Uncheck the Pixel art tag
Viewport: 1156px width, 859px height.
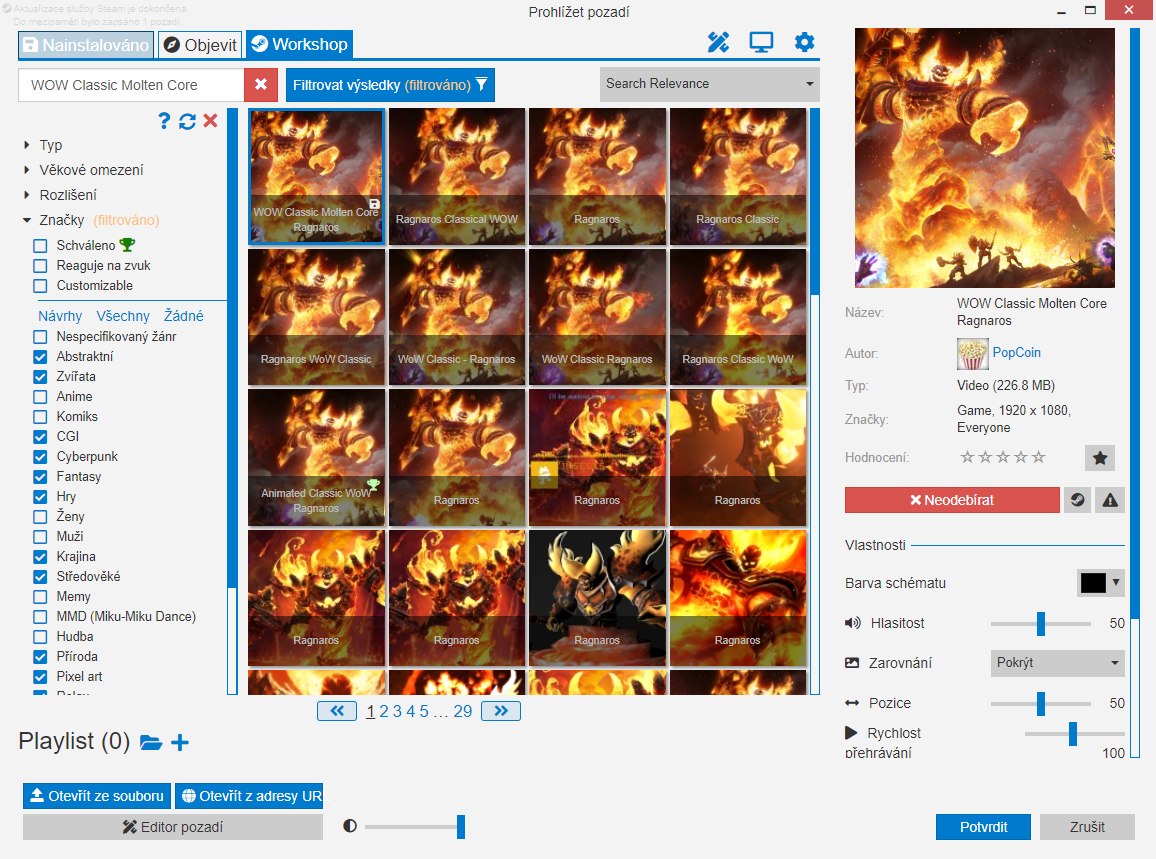pos(41,677)
